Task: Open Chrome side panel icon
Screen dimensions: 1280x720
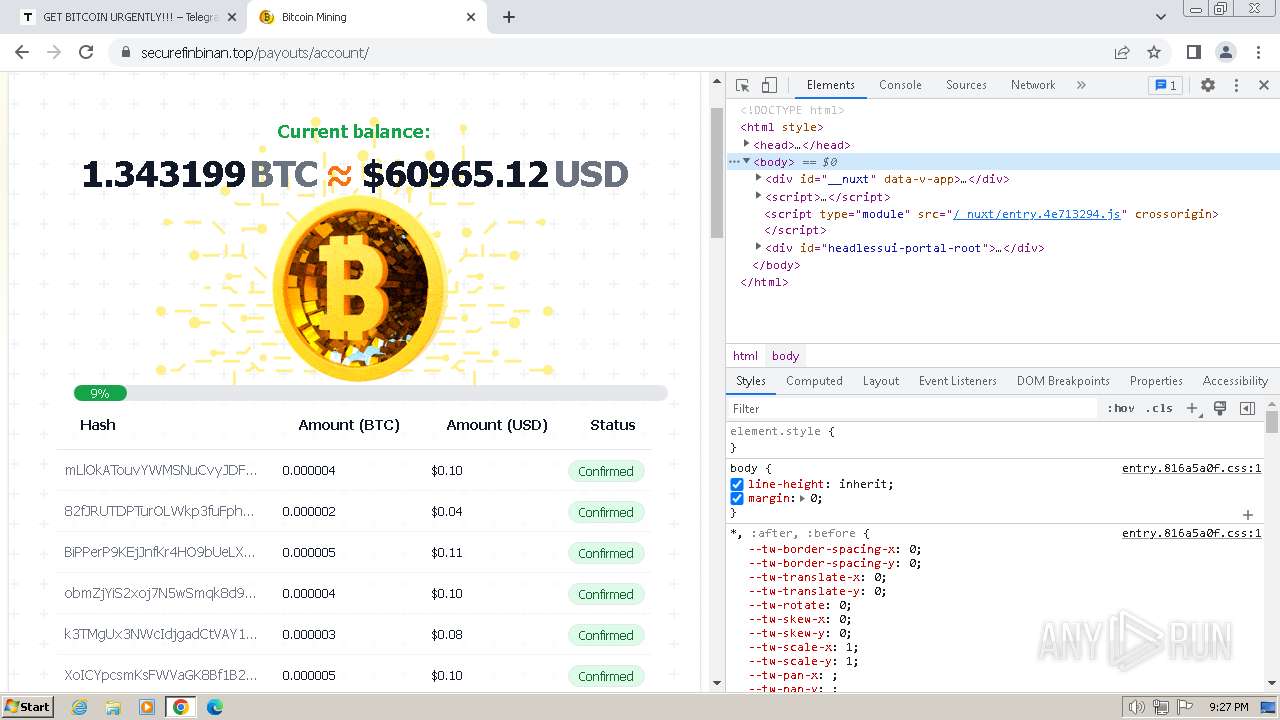Action: point(1193,52)
